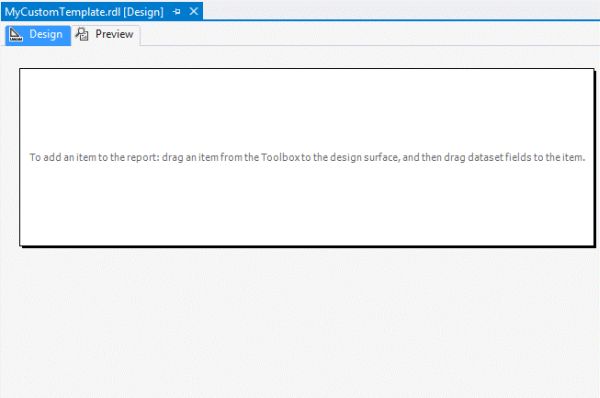600x398 pixels.
Task: Switch to the Design view tab
Action: point(38,35)
